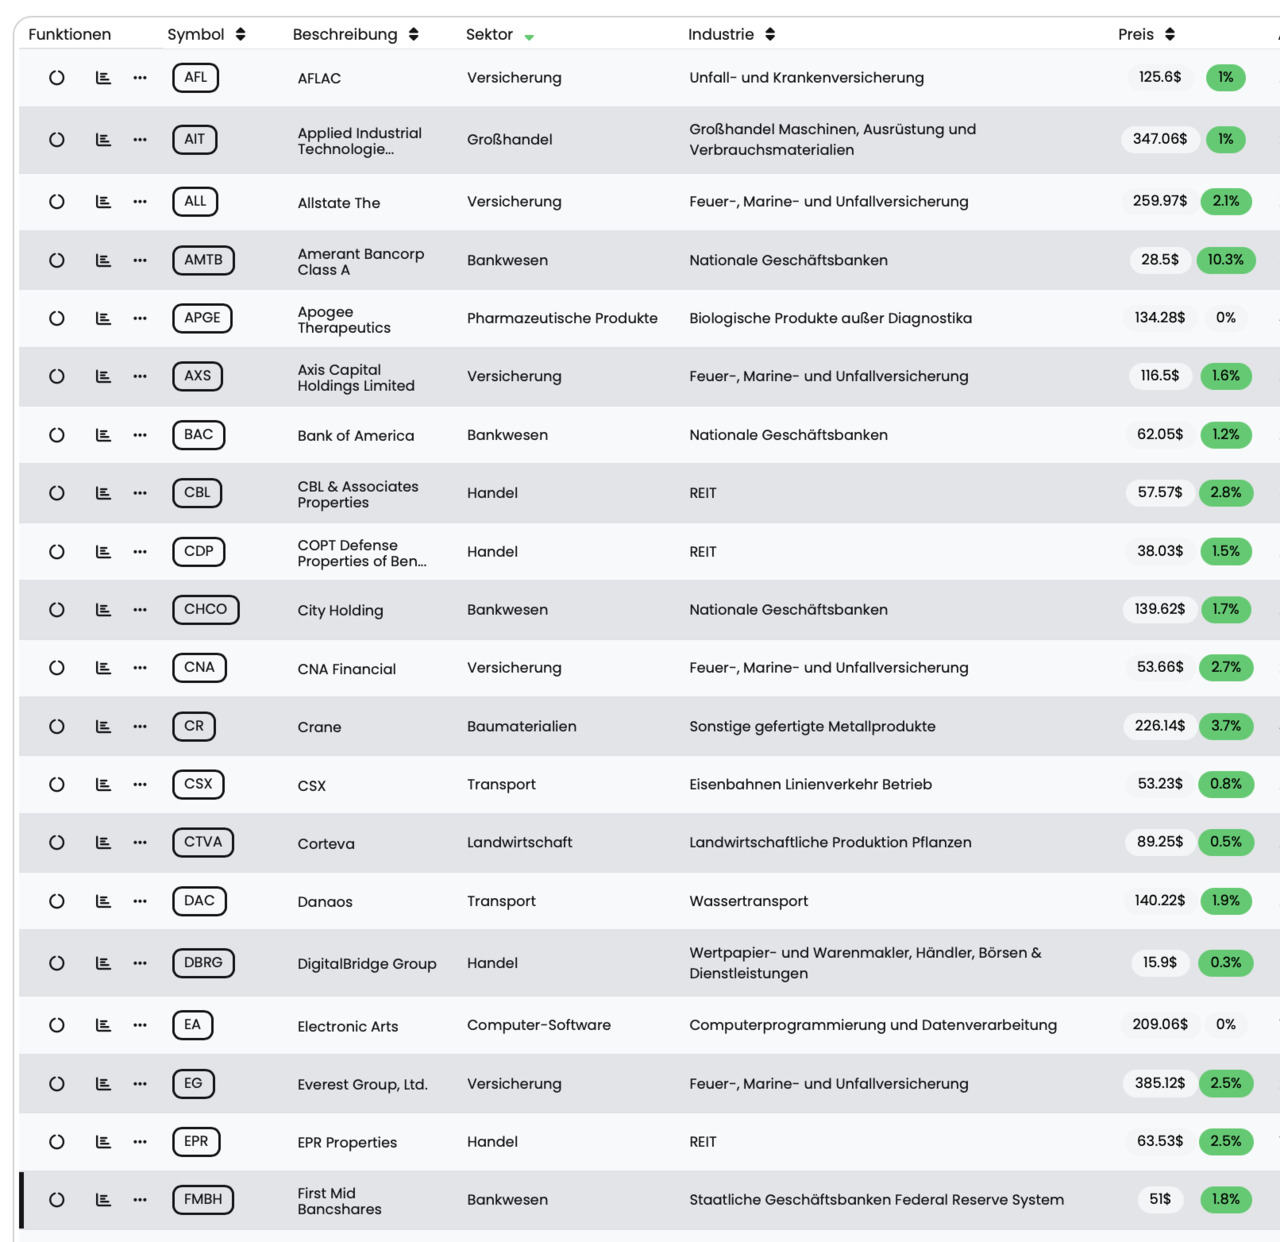Click the Bank of America description

tap(356, 436)
